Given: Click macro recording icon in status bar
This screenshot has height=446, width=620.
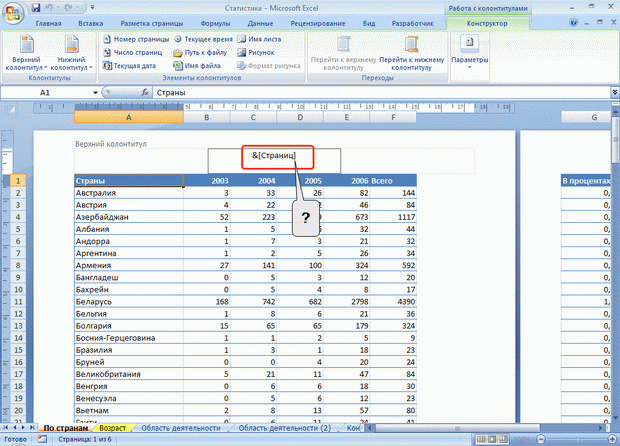Looking at the screenshot, I should coord(42,439).
